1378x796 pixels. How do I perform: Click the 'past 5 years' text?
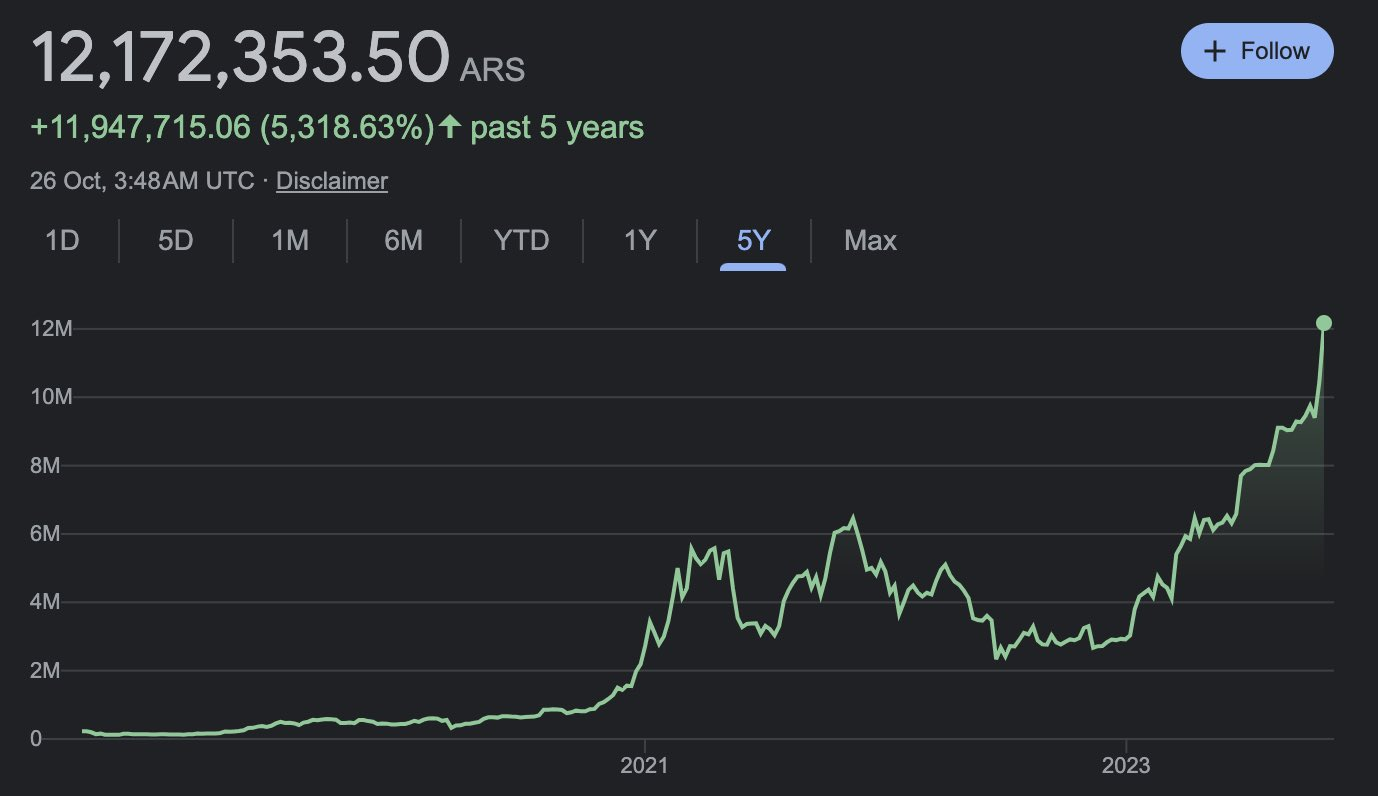557,128
